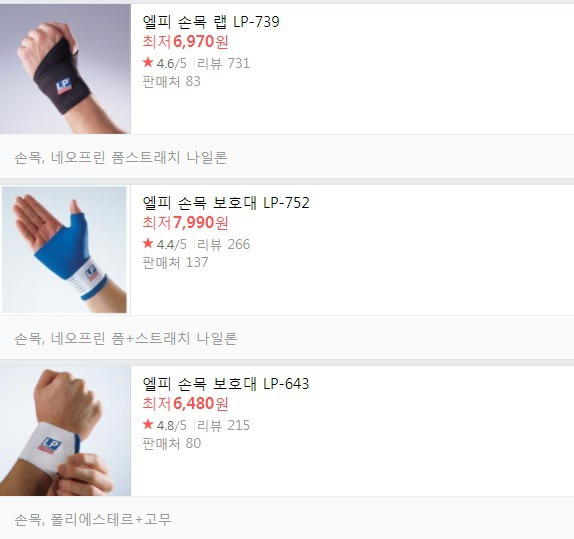Click the spec line 손목, 네오프린 폼+스트래치 나일론

126,338
